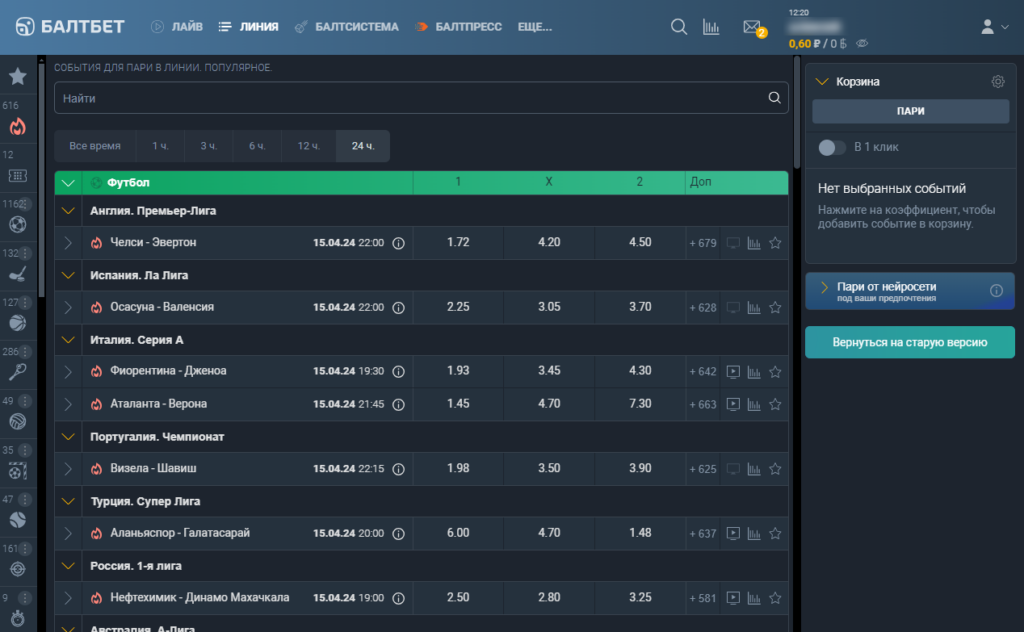This screenshot has height=632, width=1024.
Task: Open favorites star in left sidebar
Action: click(x=18, y=76)
